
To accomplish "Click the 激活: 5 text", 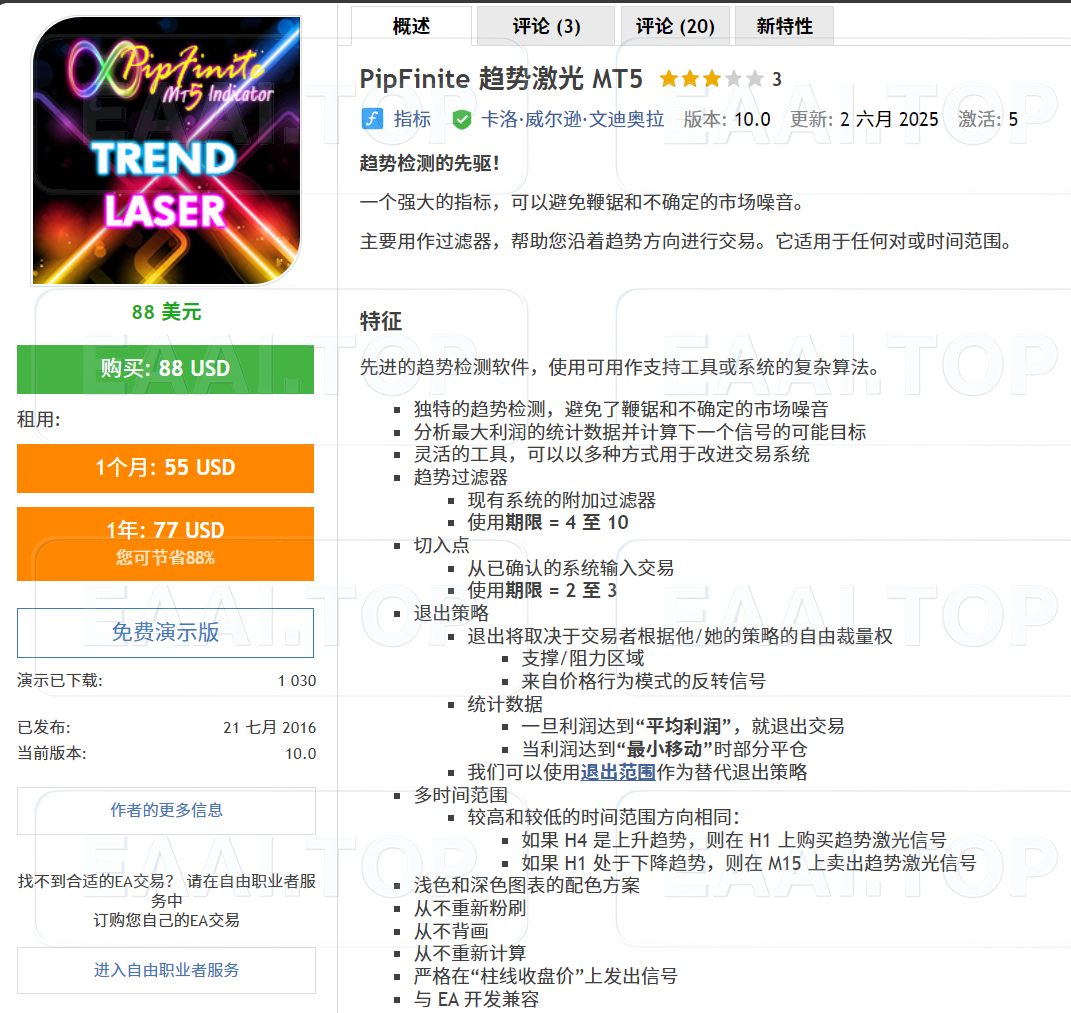I will (988, 120).
